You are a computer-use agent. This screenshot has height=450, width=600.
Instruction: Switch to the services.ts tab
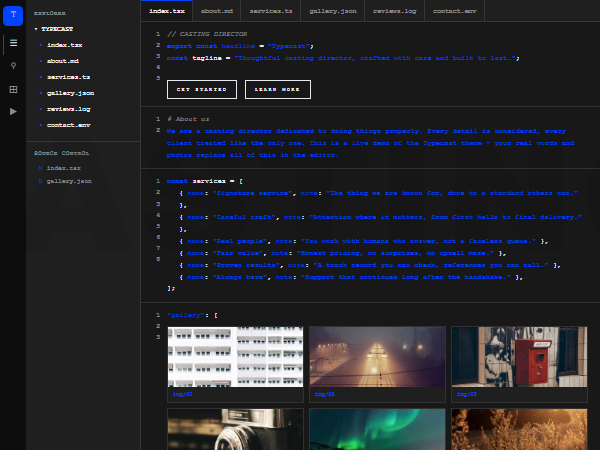click(x=271, y=11)
